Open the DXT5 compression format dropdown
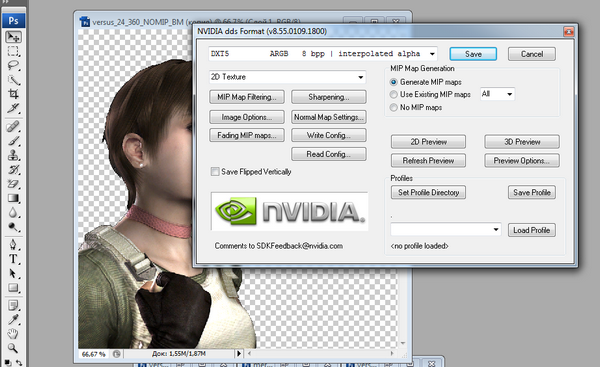 323,54
